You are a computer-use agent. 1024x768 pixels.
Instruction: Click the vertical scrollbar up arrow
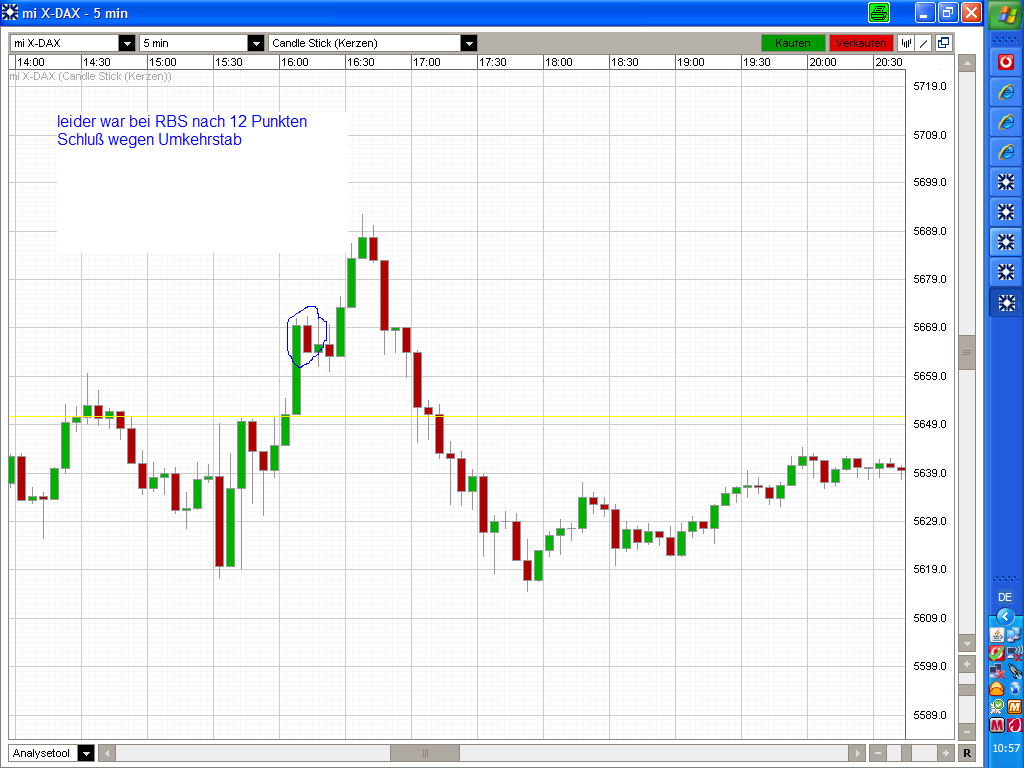coord(967,63)
